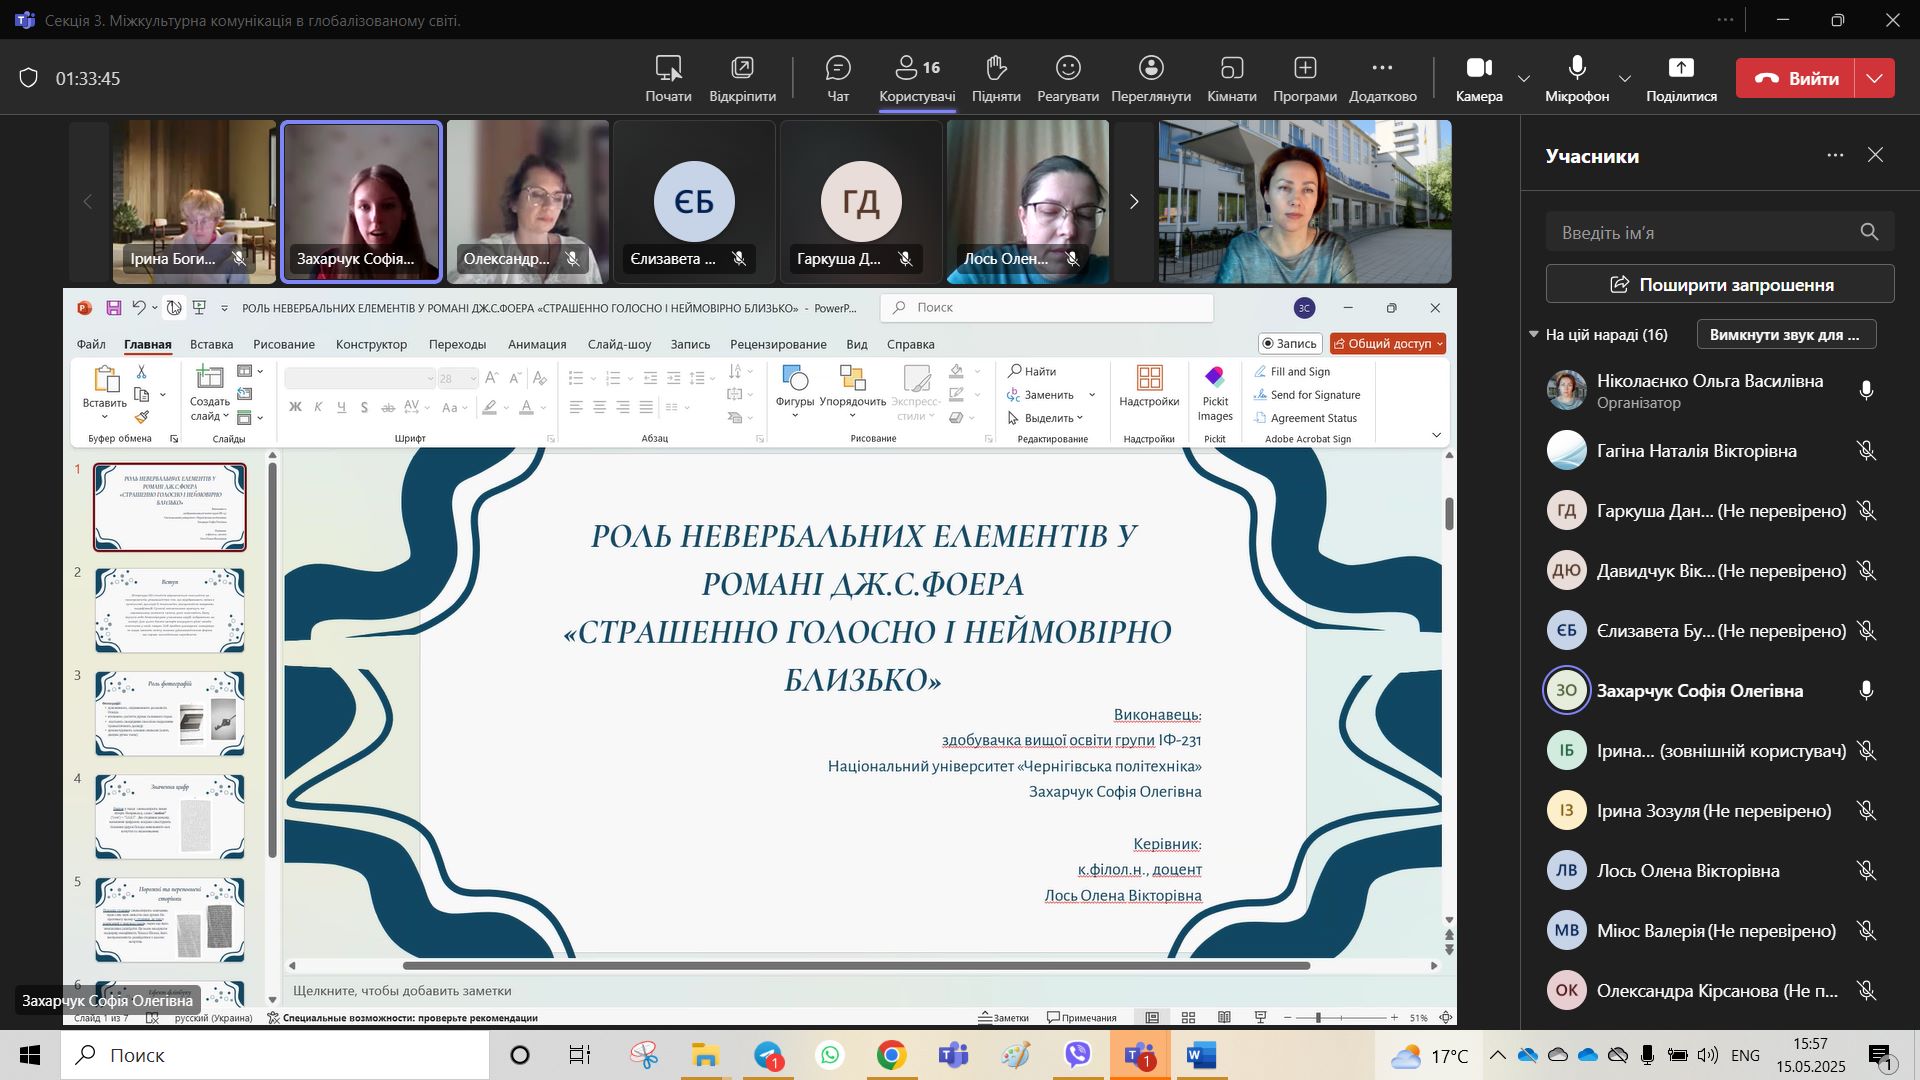Collapse the "На цій нараді (16)" section

coord(1534,334)
